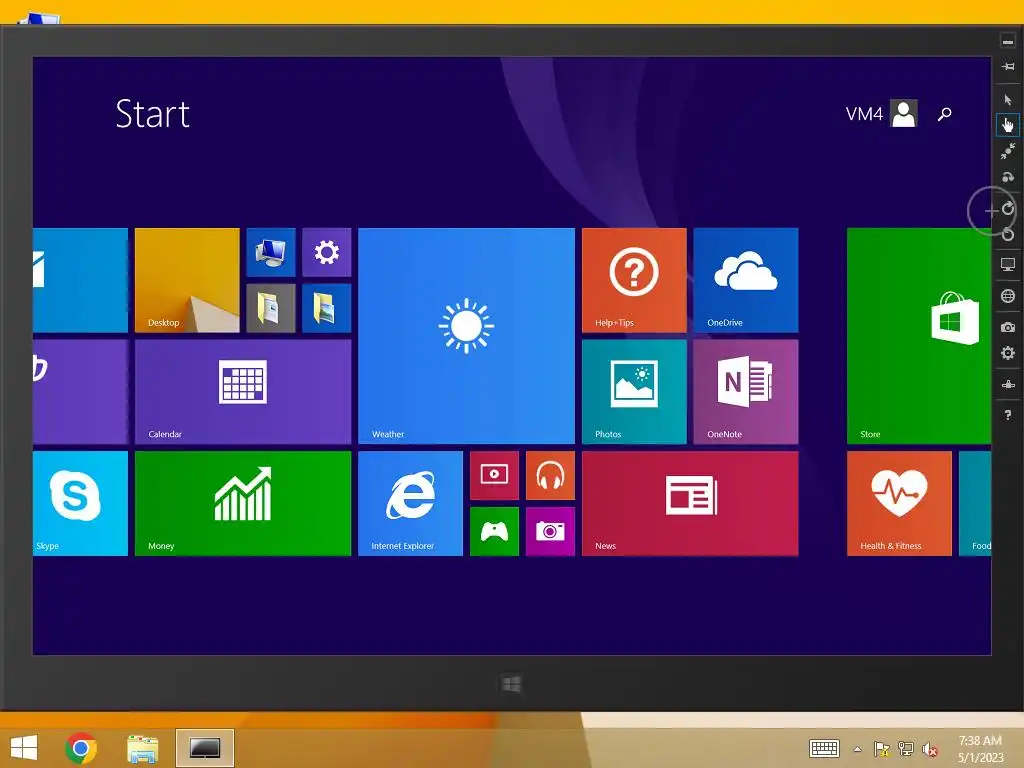Image resolution: width=1024 pixels, height=768 pixels.
Task: Open PC settings gear tile
Action: [x=327, y=252]
